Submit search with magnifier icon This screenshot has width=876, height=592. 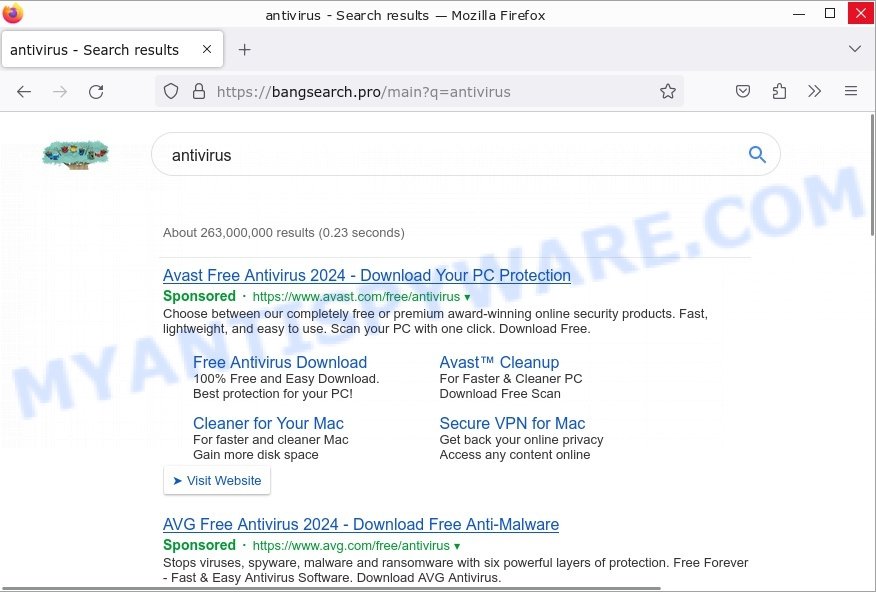coord(757,154)
